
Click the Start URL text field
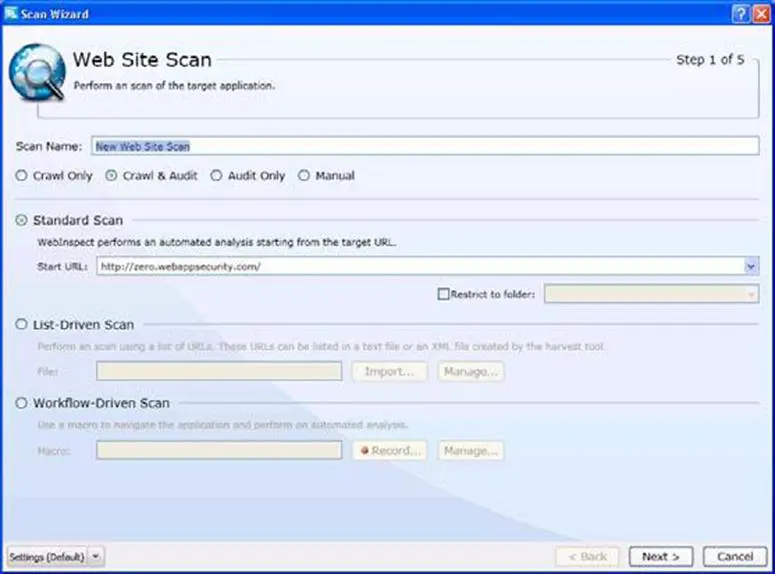coord(418,267)
